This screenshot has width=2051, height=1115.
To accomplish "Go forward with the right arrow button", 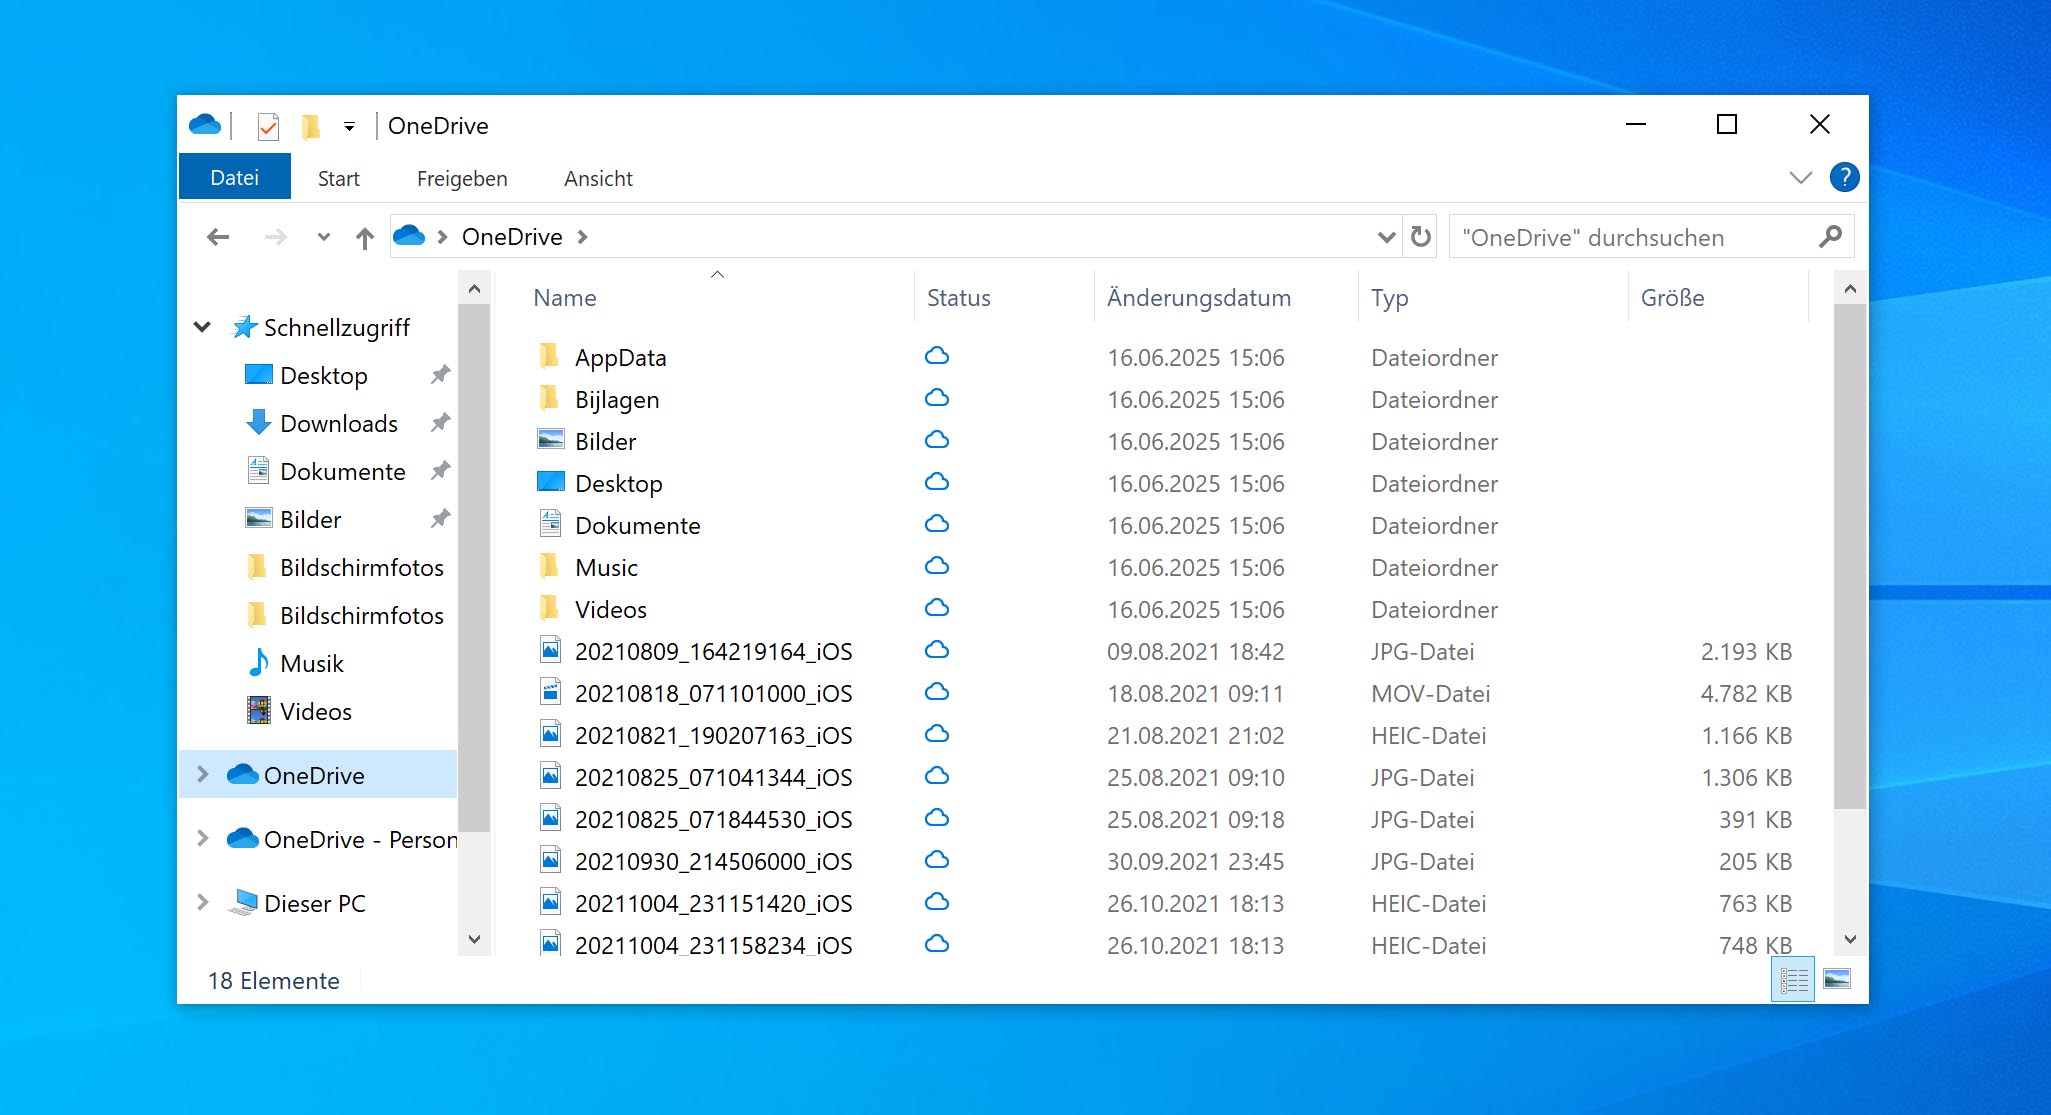I will [275, 237].
